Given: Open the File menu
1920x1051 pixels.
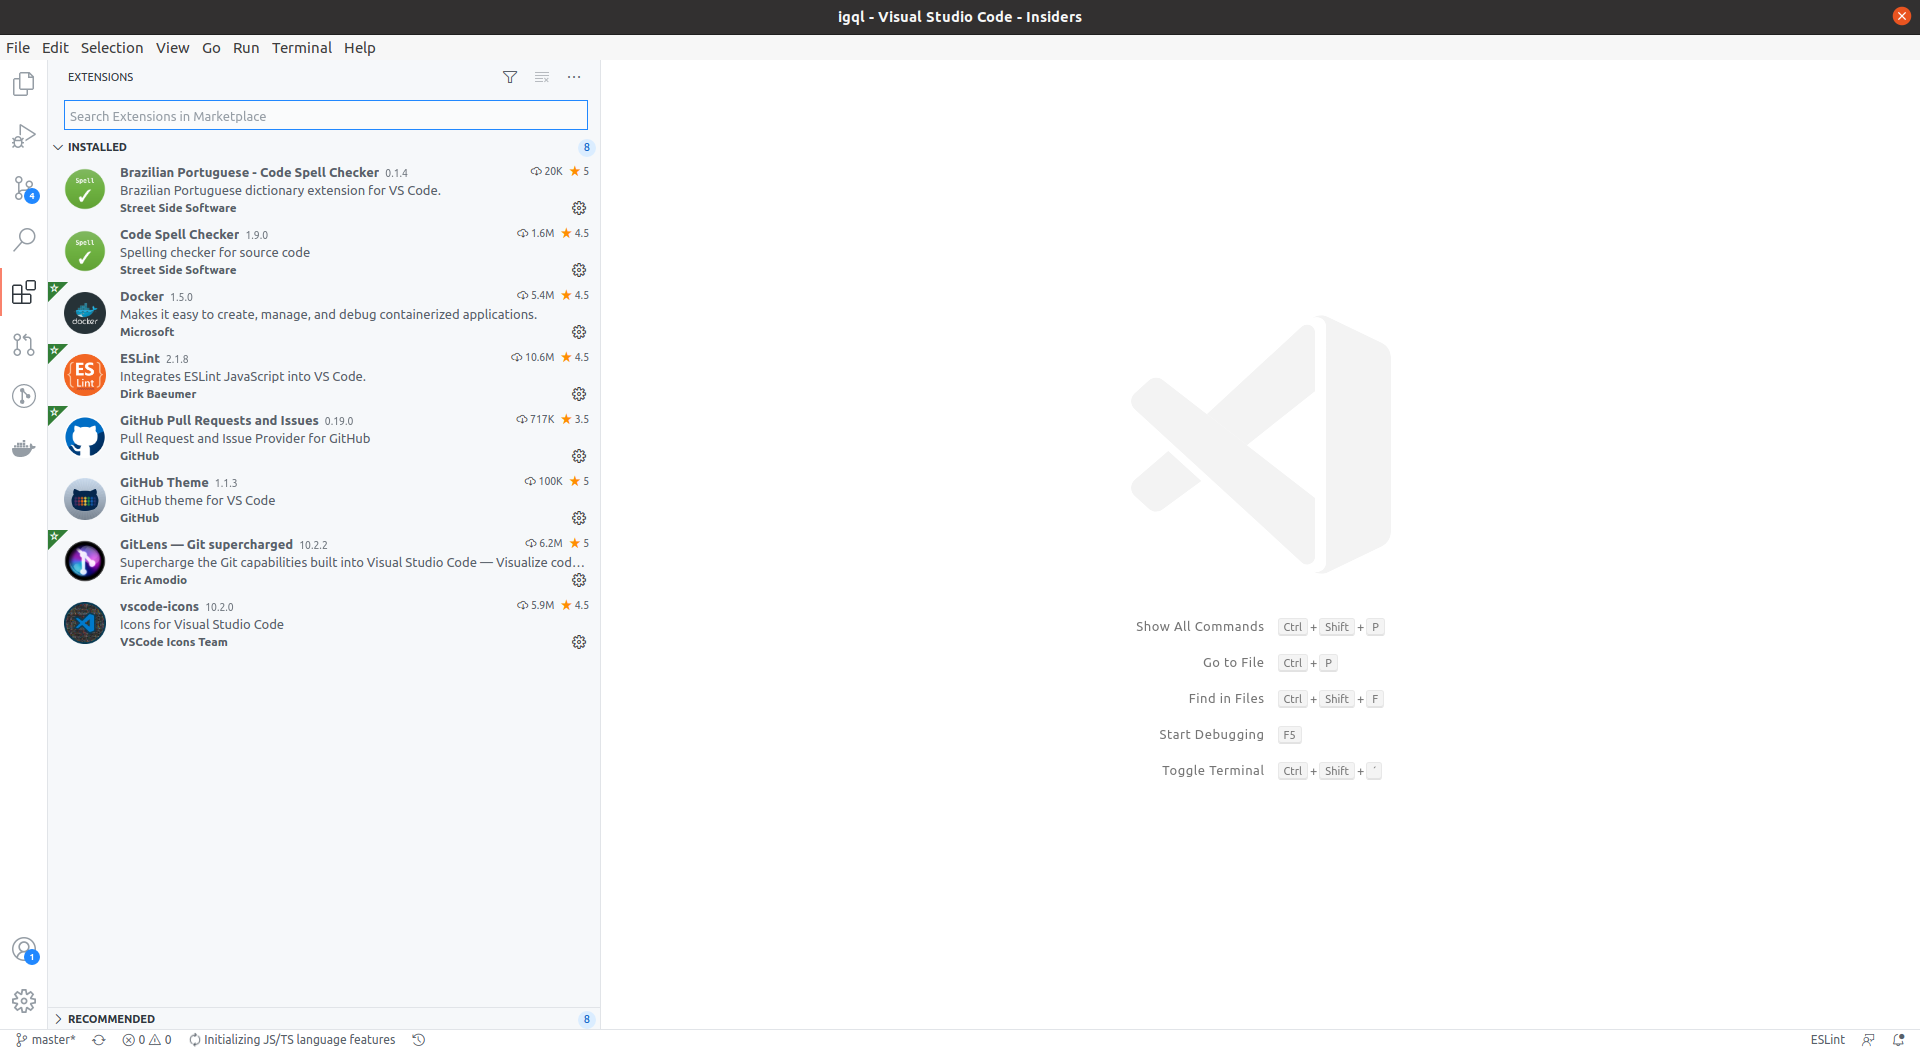Looking at the screenshot, I should tap(18, 48).
